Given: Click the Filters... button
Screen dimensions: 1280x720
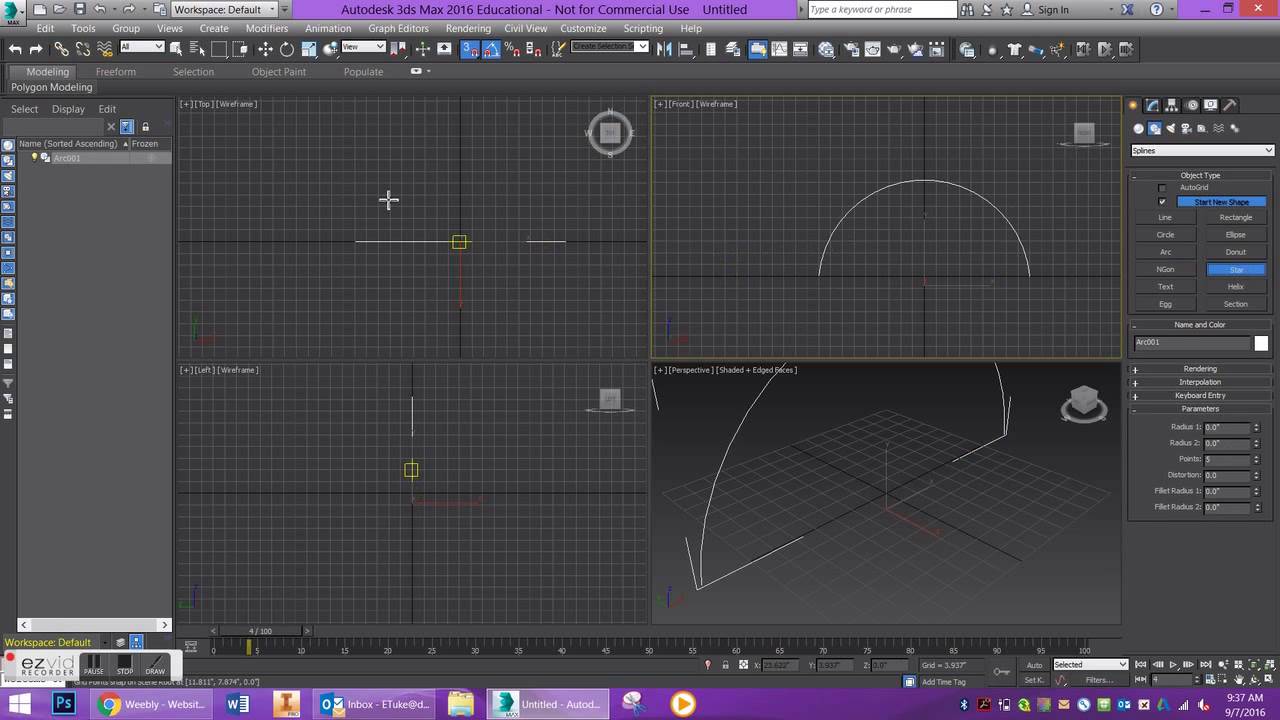Looking at the screenshot, I should click(1099, 680).
